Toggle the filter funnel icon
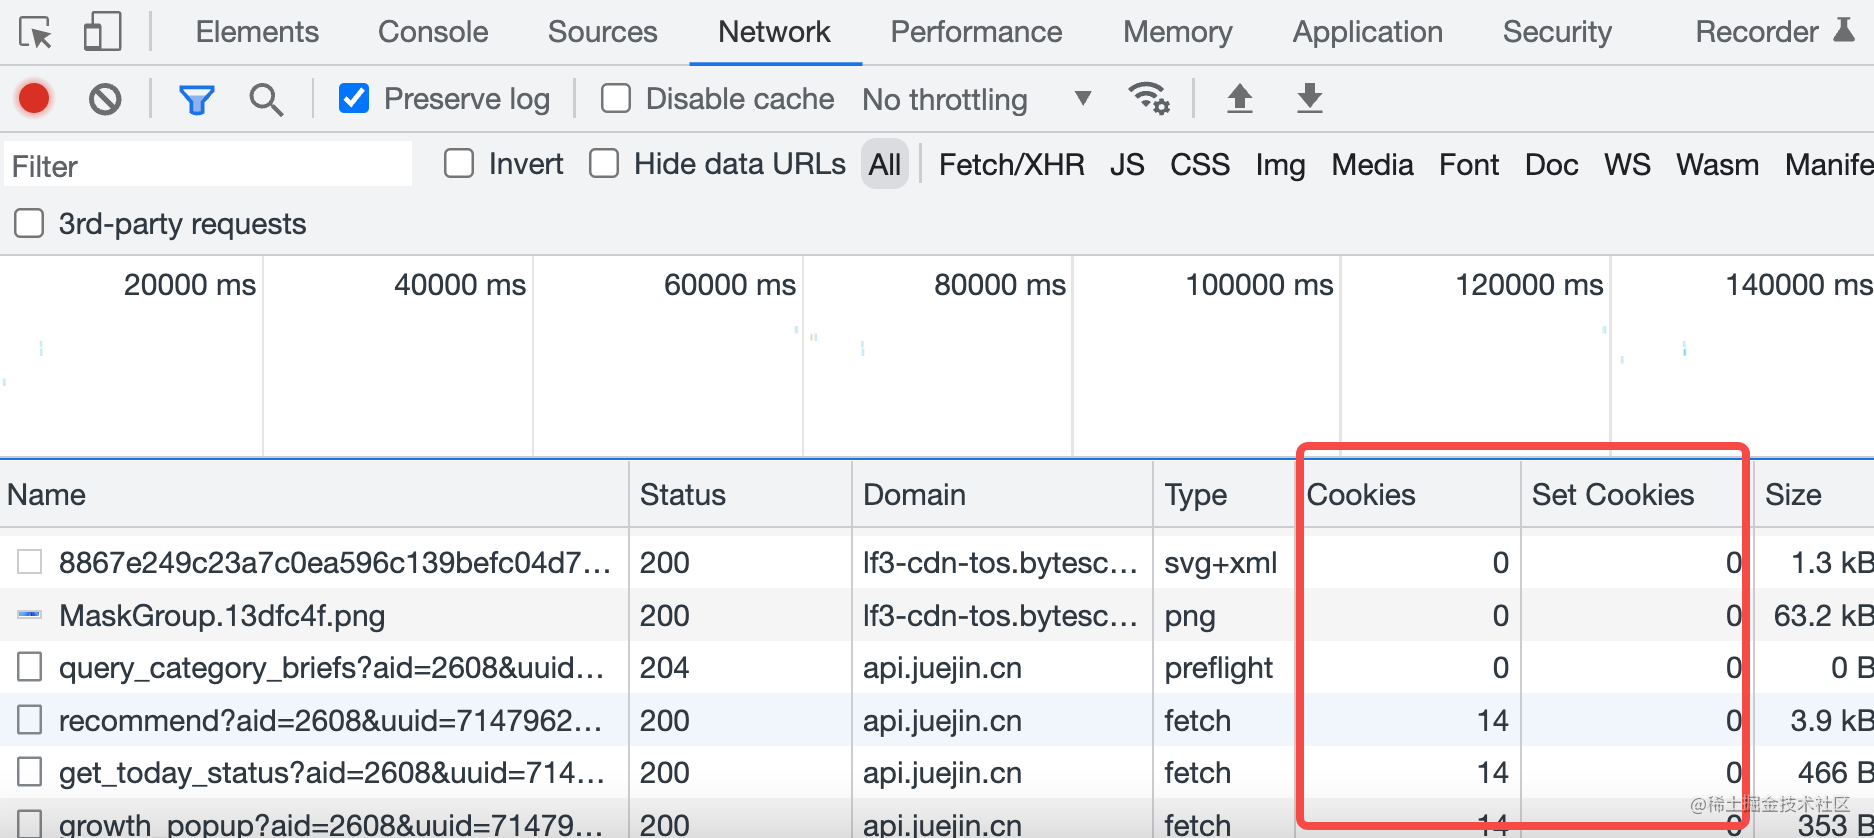The height and width of the screenshot is (838, 1874). pyautogui.click(x=196, y=99)
